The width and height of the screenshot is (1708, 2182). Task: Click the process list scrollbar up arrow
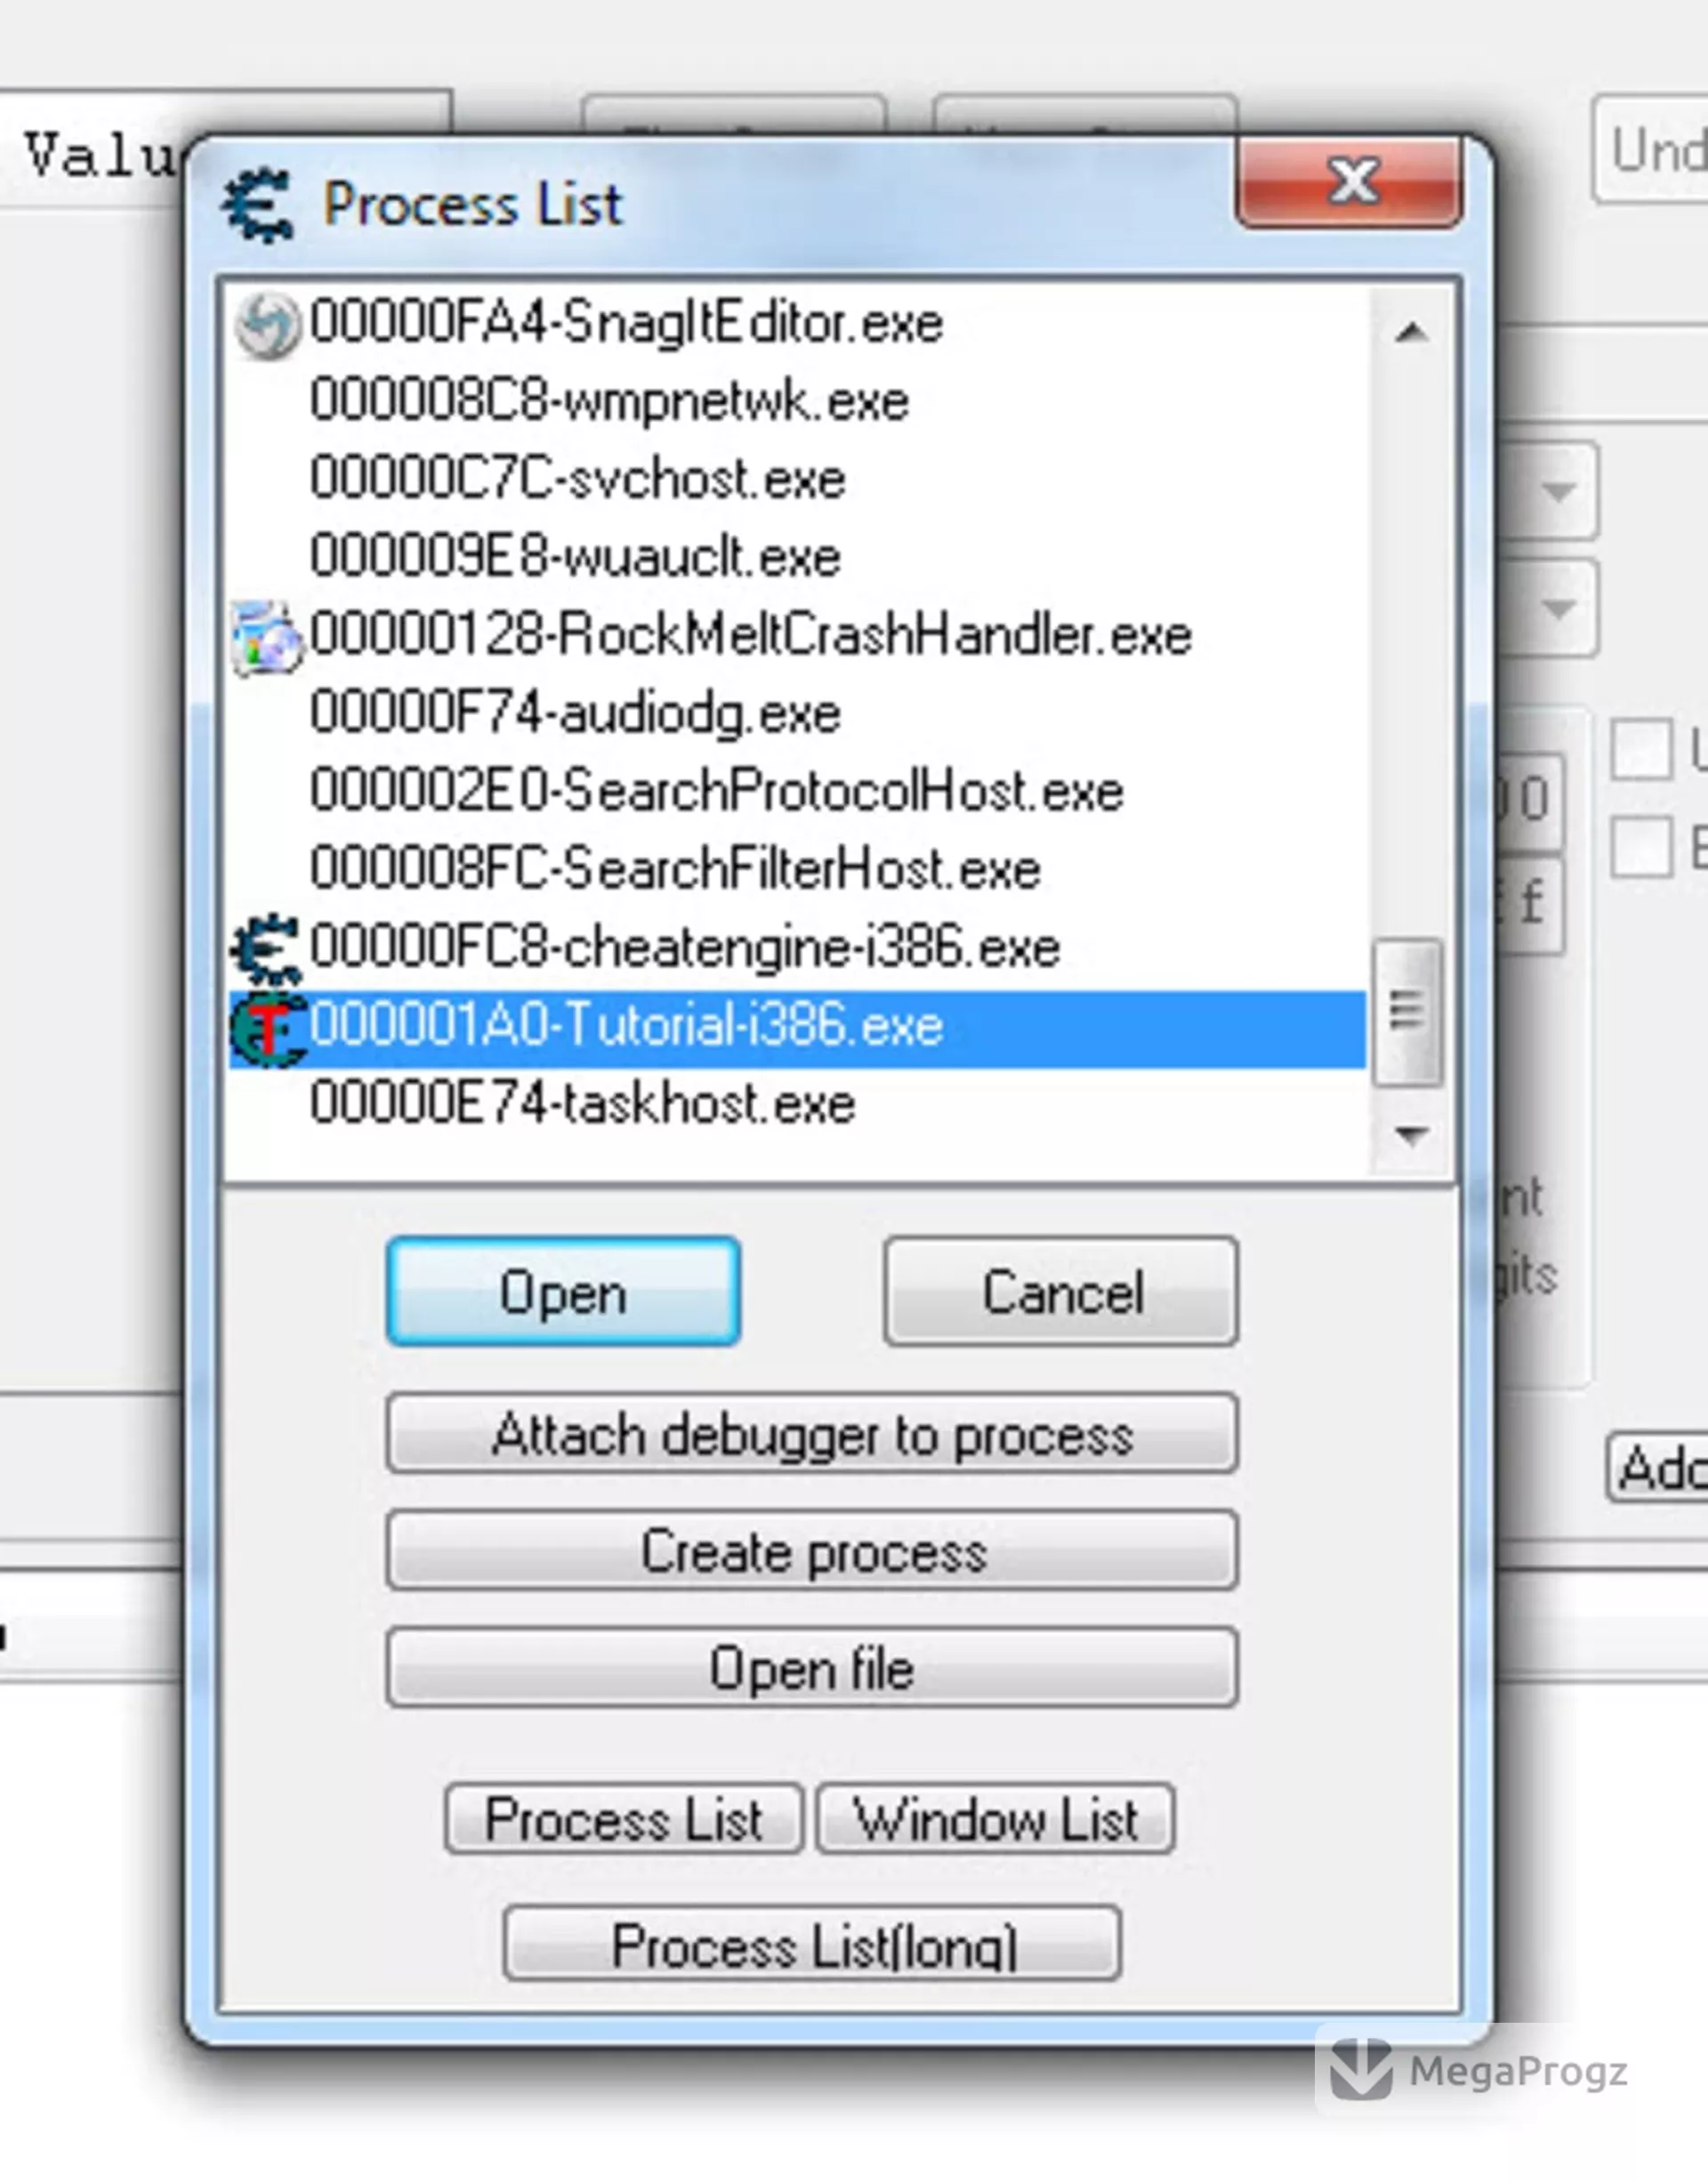(x=1411, y=332)
